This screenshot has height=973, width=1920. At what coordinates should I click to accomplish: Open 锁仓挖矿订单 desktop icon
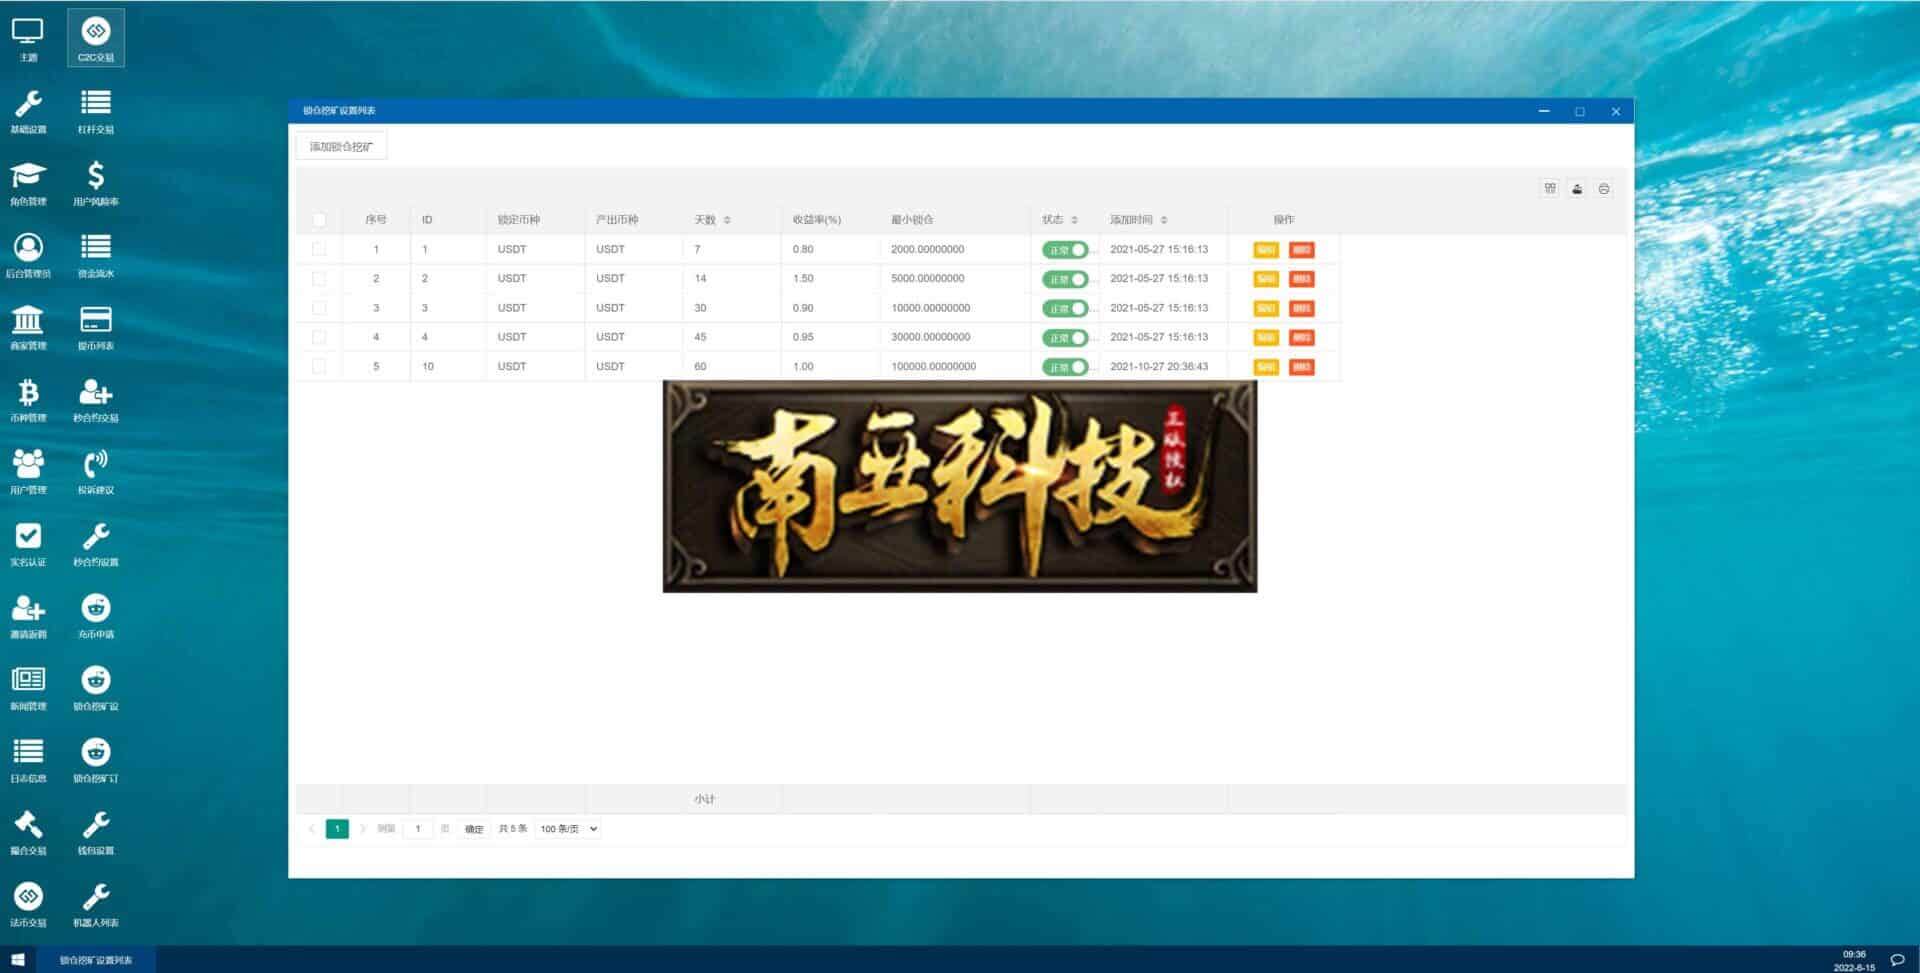(96, 759)
